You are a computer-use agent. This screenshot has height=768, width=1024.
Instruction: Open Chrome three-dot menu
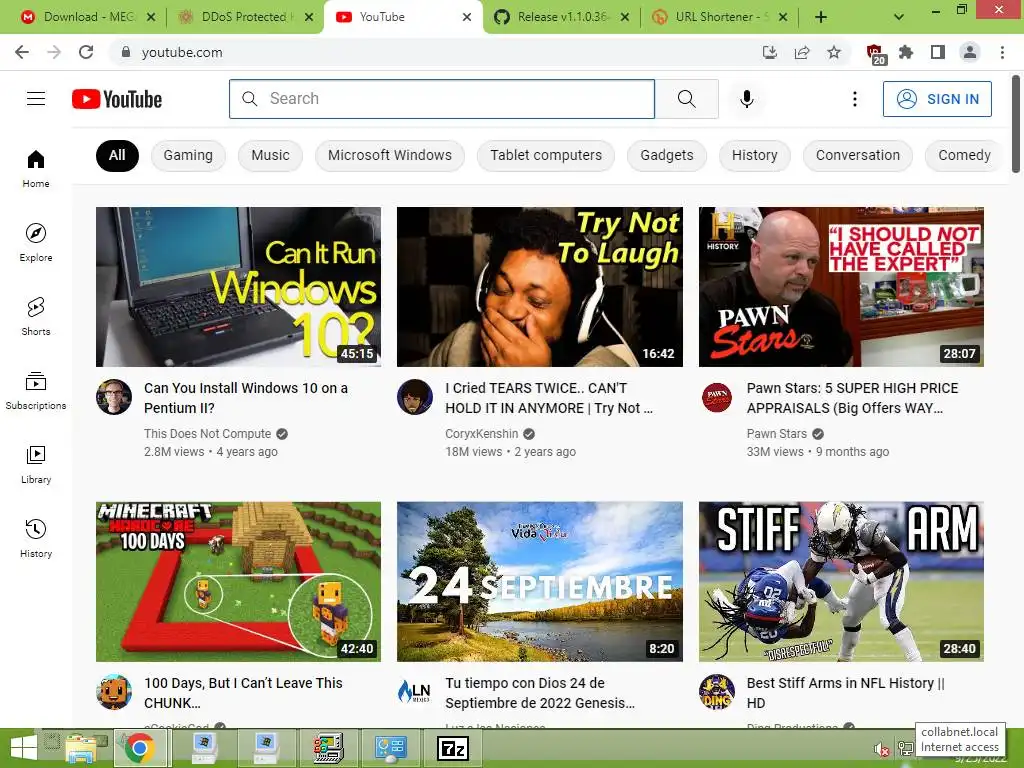coord(1002,52)
